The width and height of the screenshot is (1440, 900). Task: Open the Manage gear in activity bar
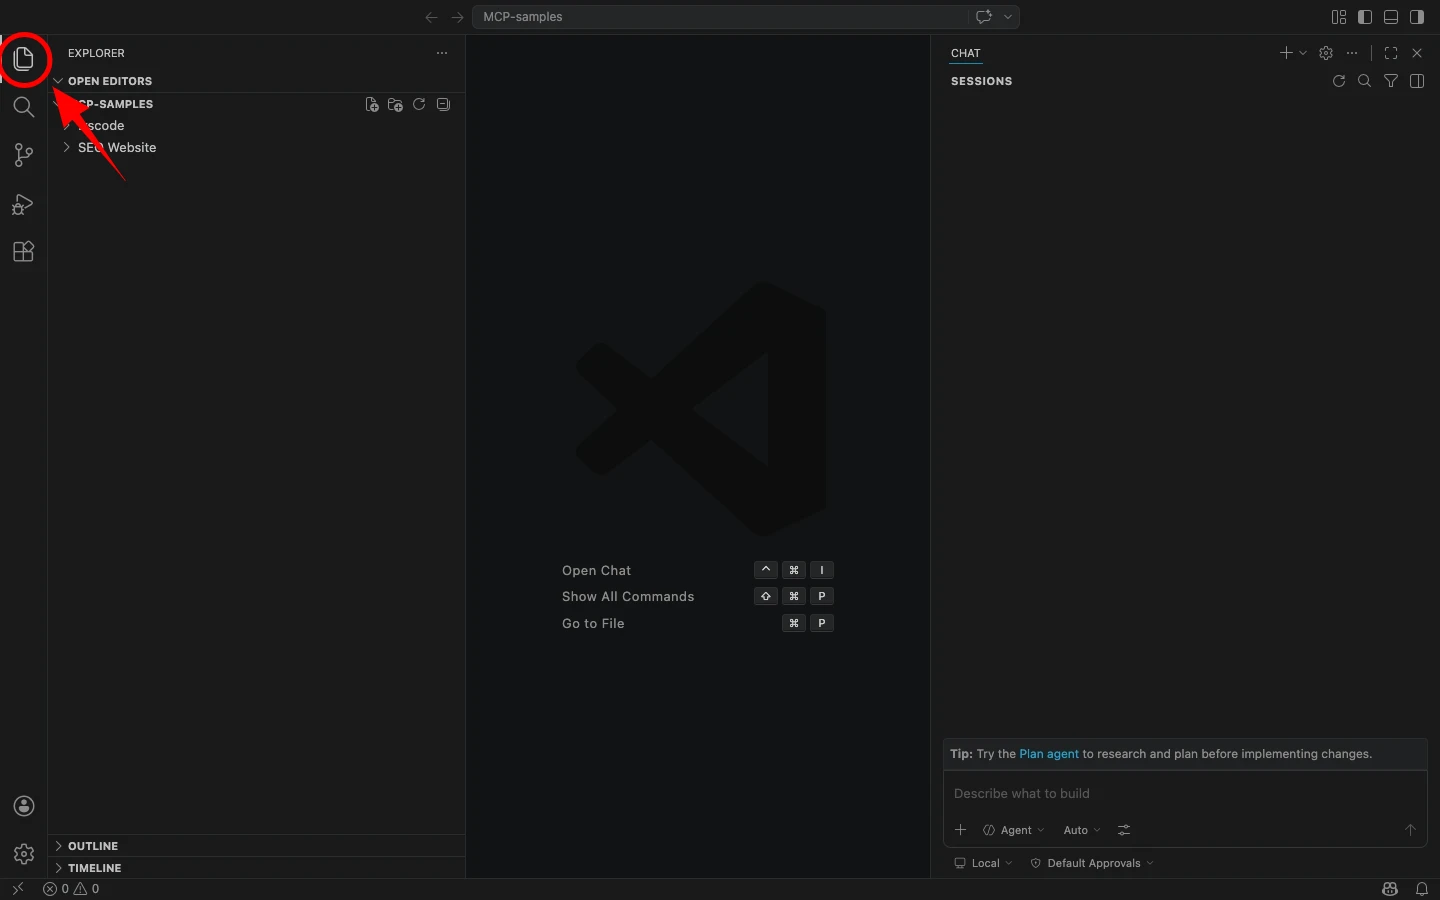coord(24,854)
